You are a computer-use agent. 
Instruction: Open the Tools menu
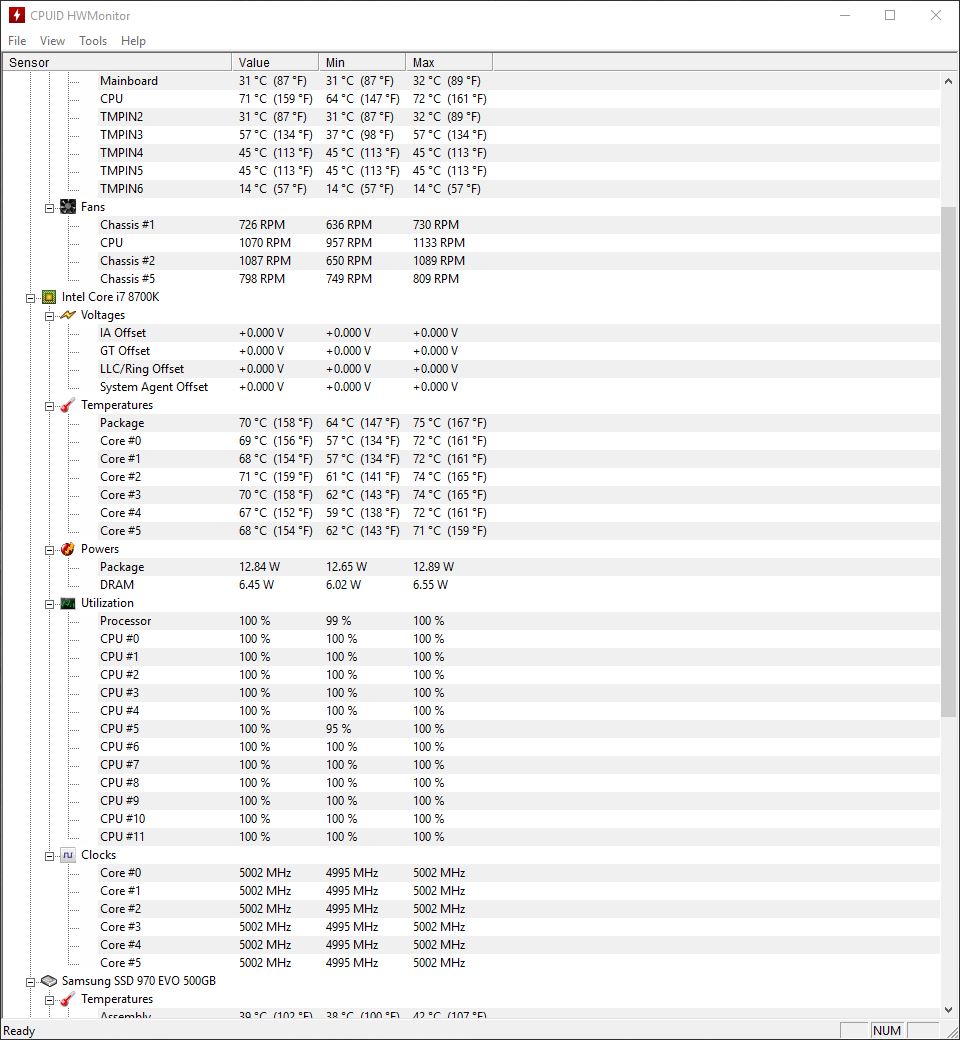coord(93,41)
